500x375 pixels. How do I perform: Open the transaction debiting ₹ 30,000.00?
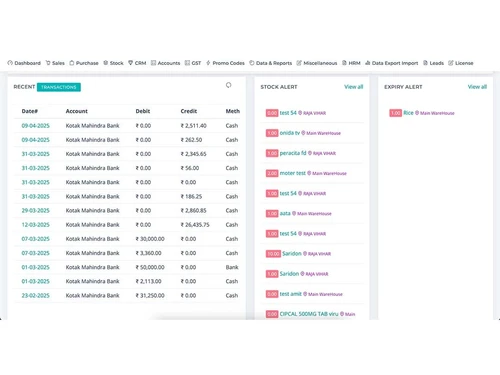35,239
